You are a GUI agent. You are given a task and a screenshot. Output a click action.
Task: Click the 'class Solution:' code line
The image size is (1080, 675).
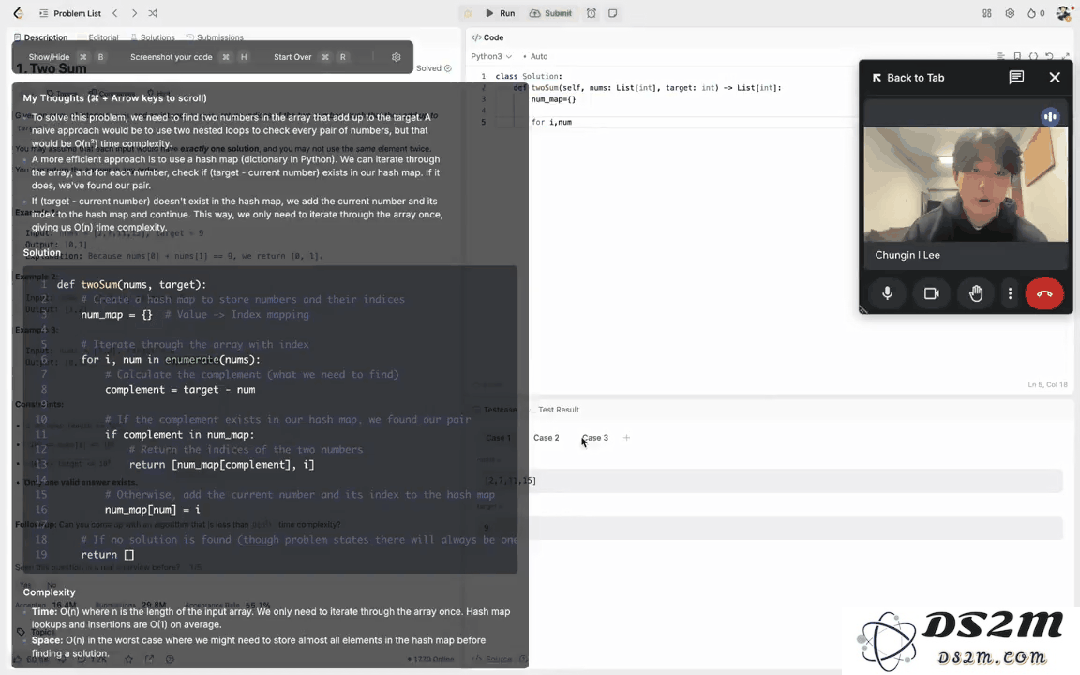point(529,76)
